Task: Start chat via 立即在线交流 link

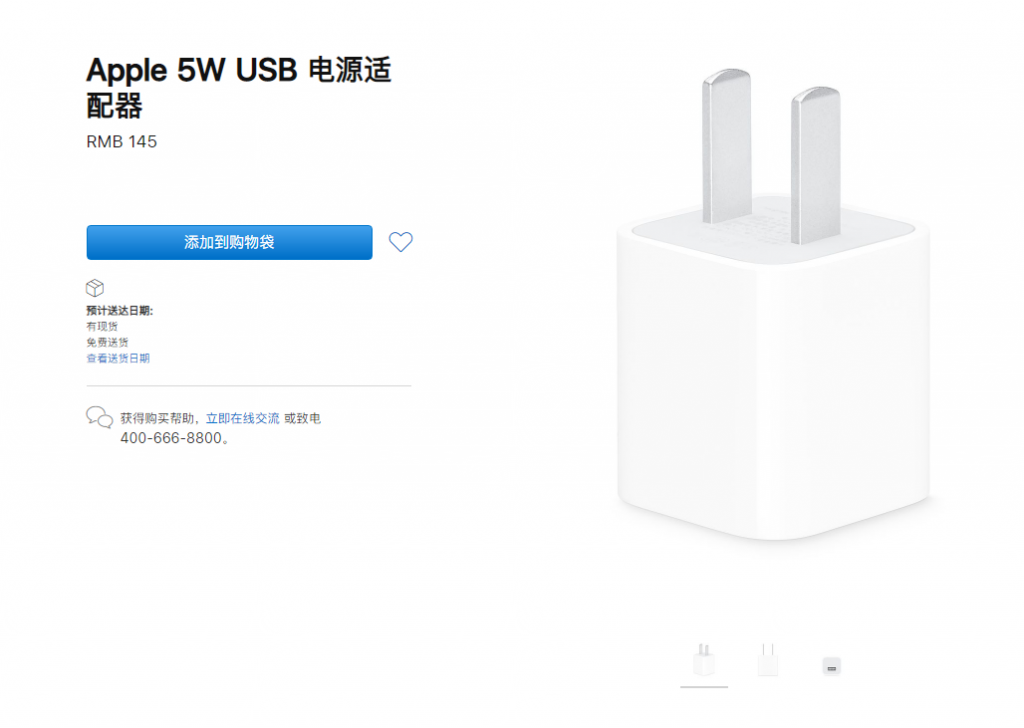Action: pyautogui.click(x=243, y=418)
